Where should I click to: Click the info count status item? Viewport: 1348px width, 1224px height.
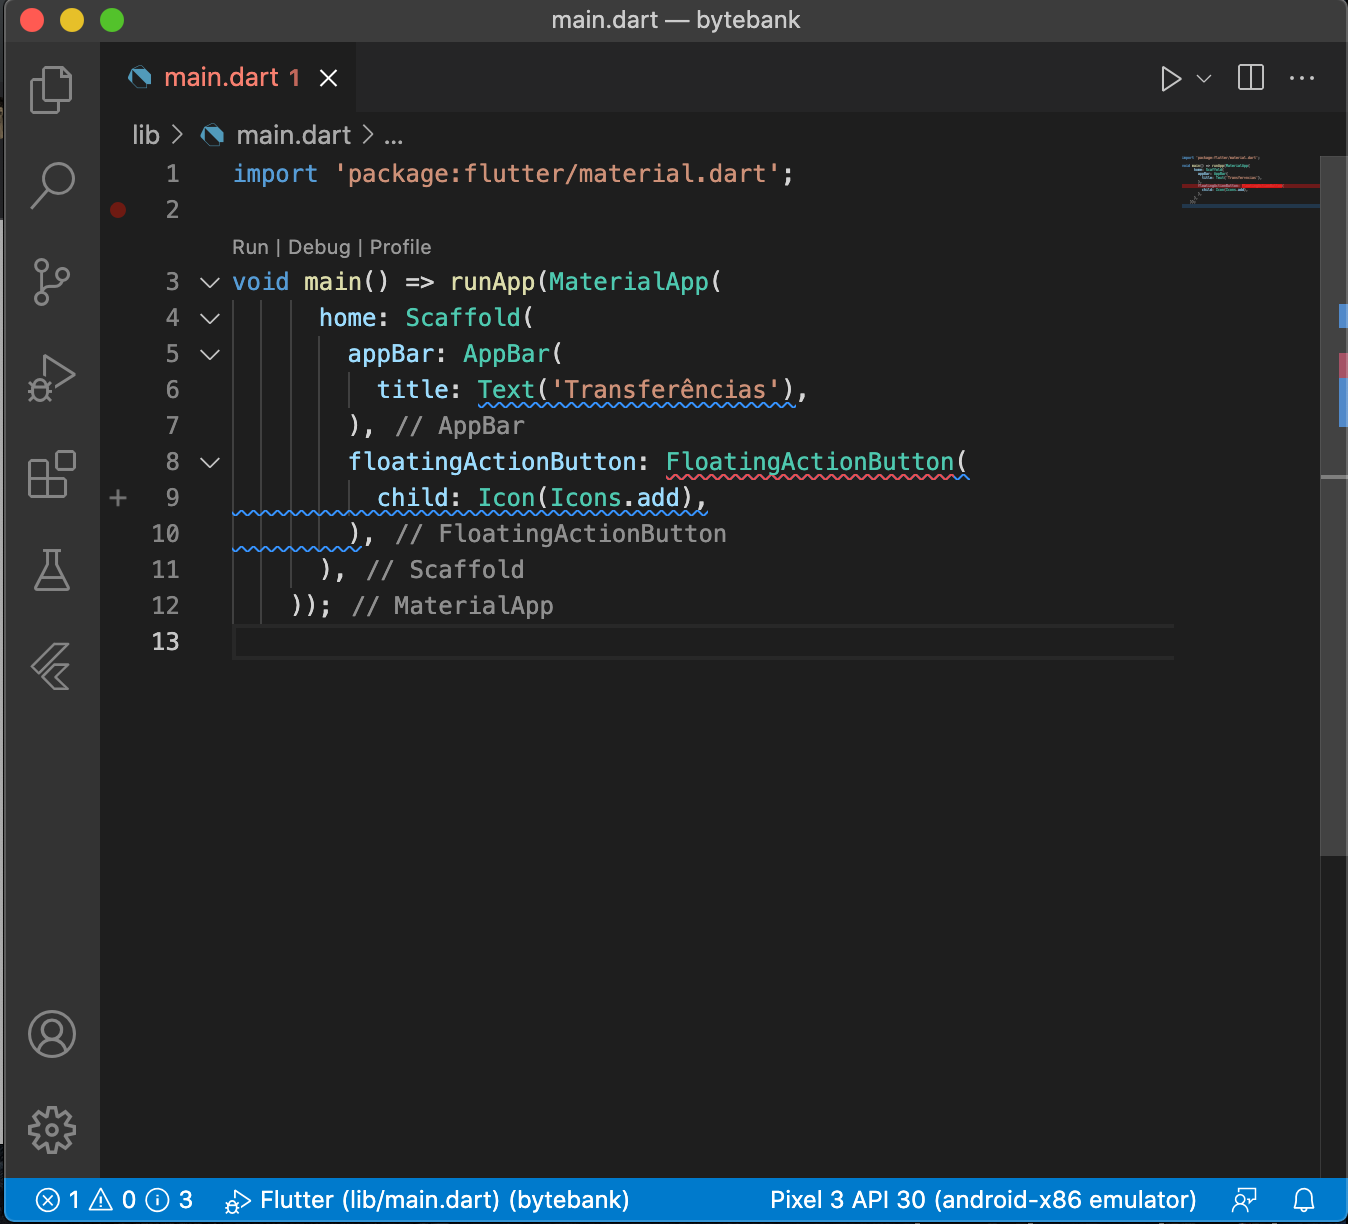(169, 1200)
